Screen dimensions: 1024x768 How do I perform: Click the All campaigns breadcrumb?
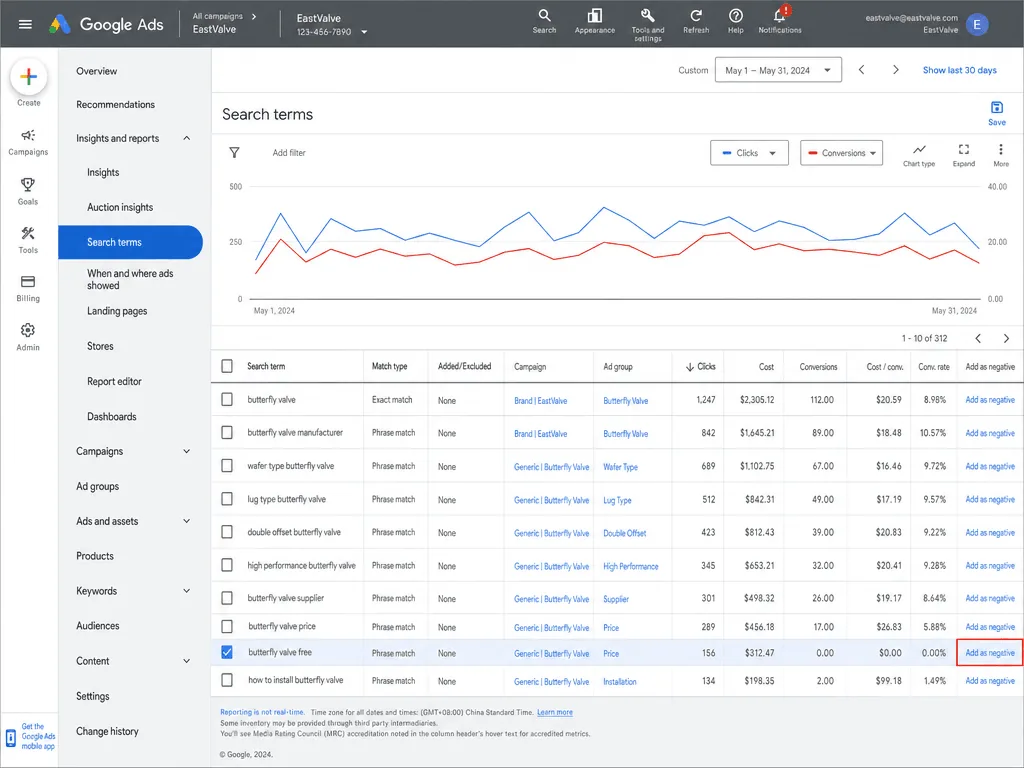(217, 16)
